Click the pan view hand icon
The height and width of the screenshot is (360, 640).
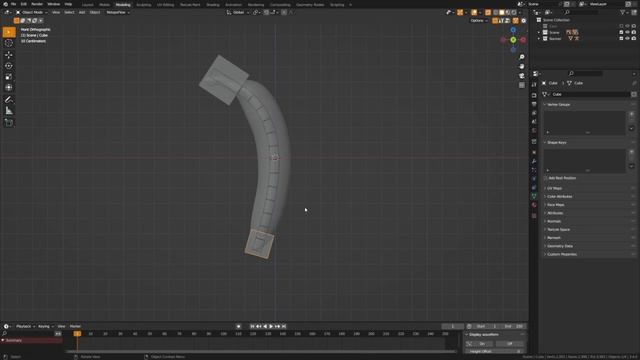click(522, 67)
